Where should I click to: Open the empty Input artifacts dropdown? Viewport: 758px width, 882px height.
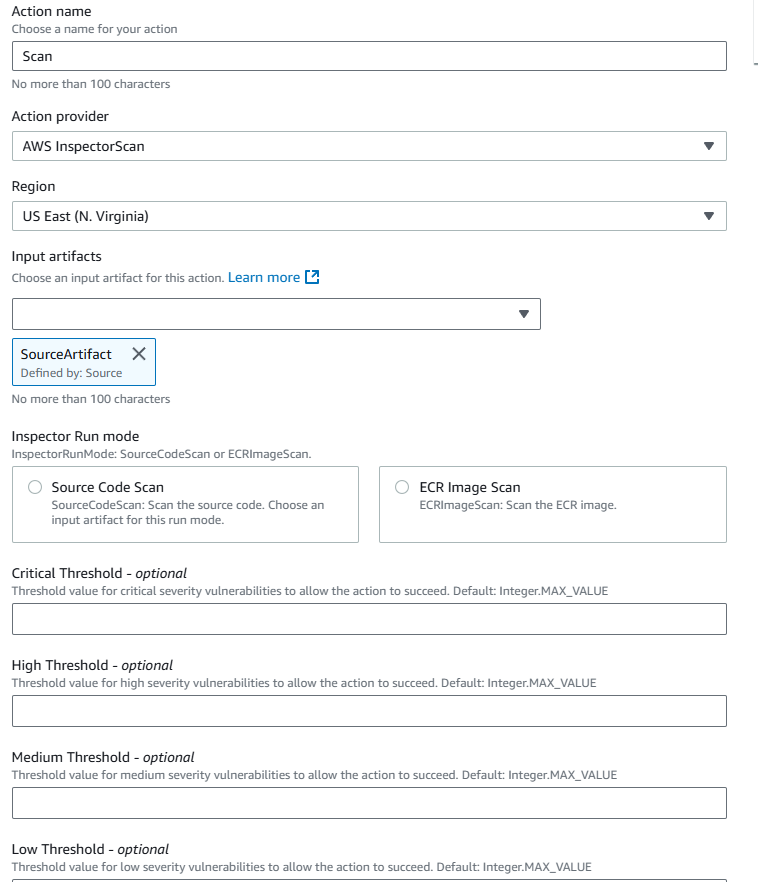[x=276, y=313]
